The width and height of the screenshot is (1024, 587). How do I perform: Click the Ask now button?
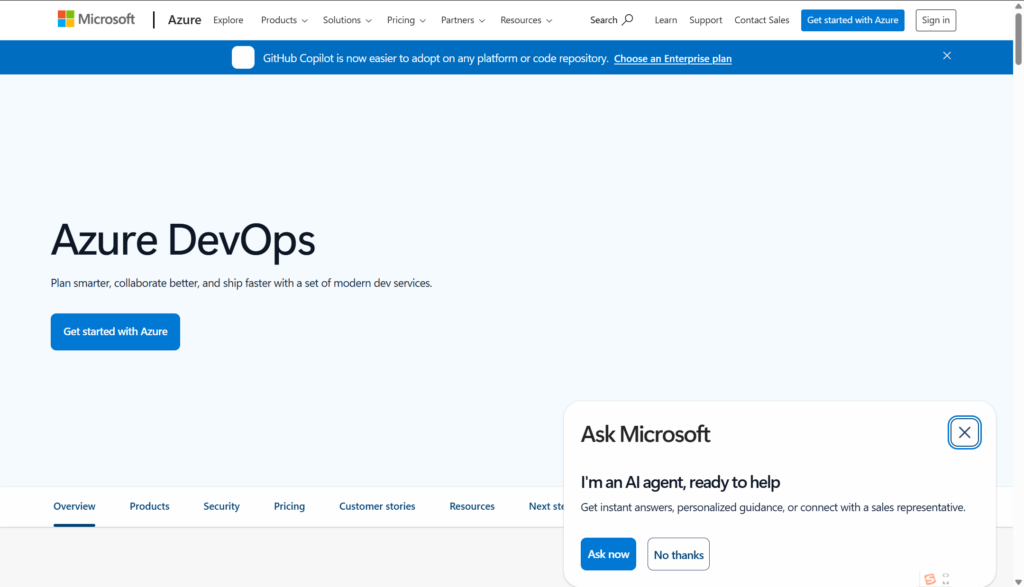[x=608, y=554]
